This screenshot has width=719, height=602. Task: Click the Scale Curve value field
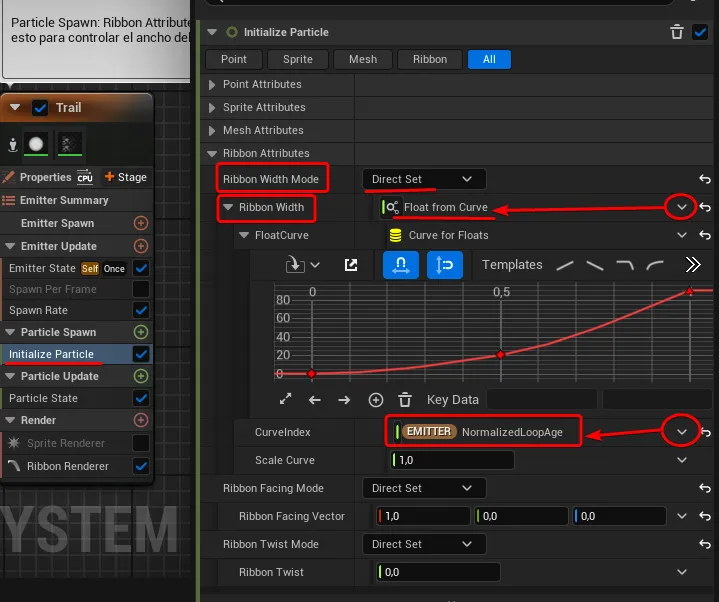tap(452, 460)
